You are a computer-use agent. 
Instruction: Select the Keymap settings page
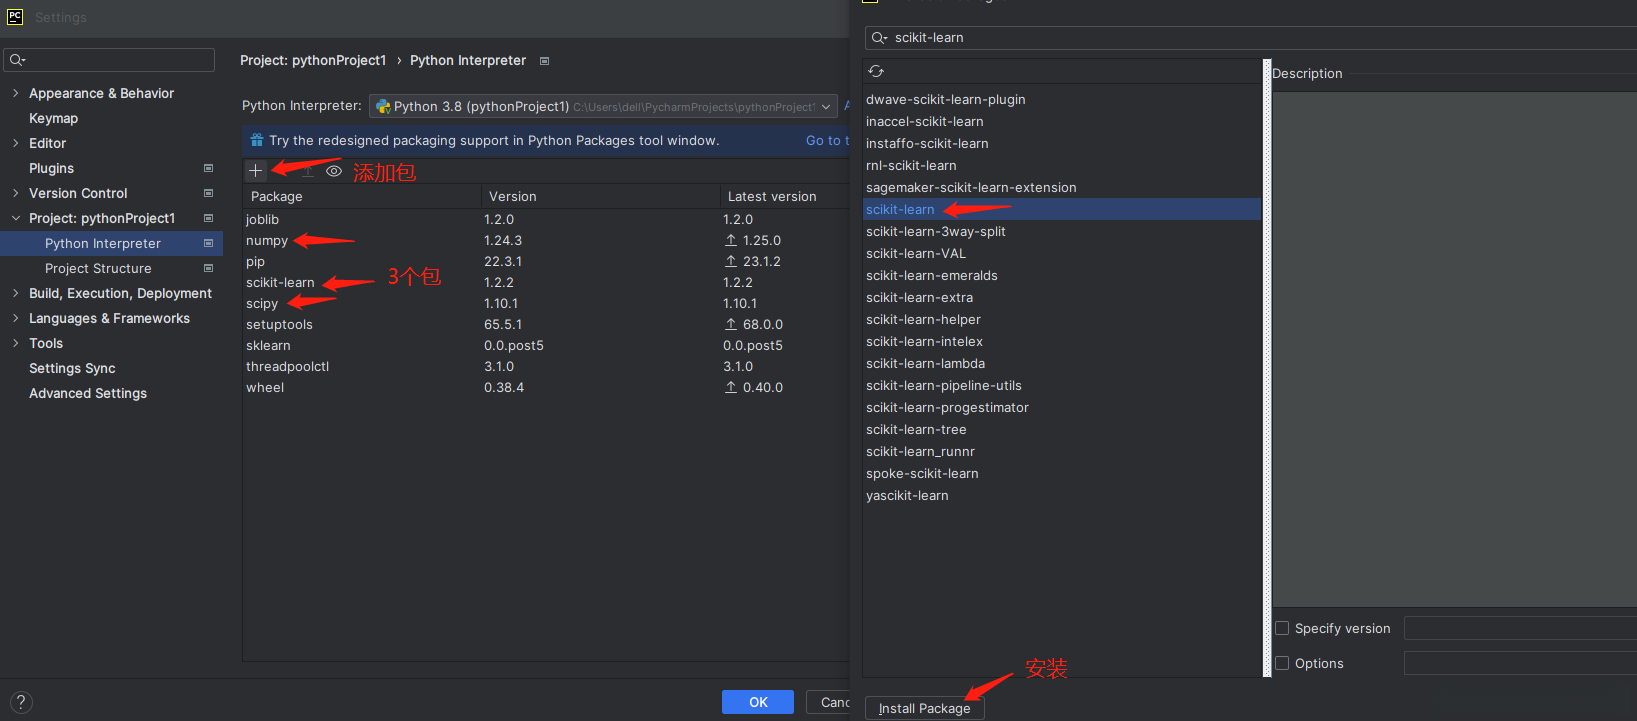tap(53, 118)
